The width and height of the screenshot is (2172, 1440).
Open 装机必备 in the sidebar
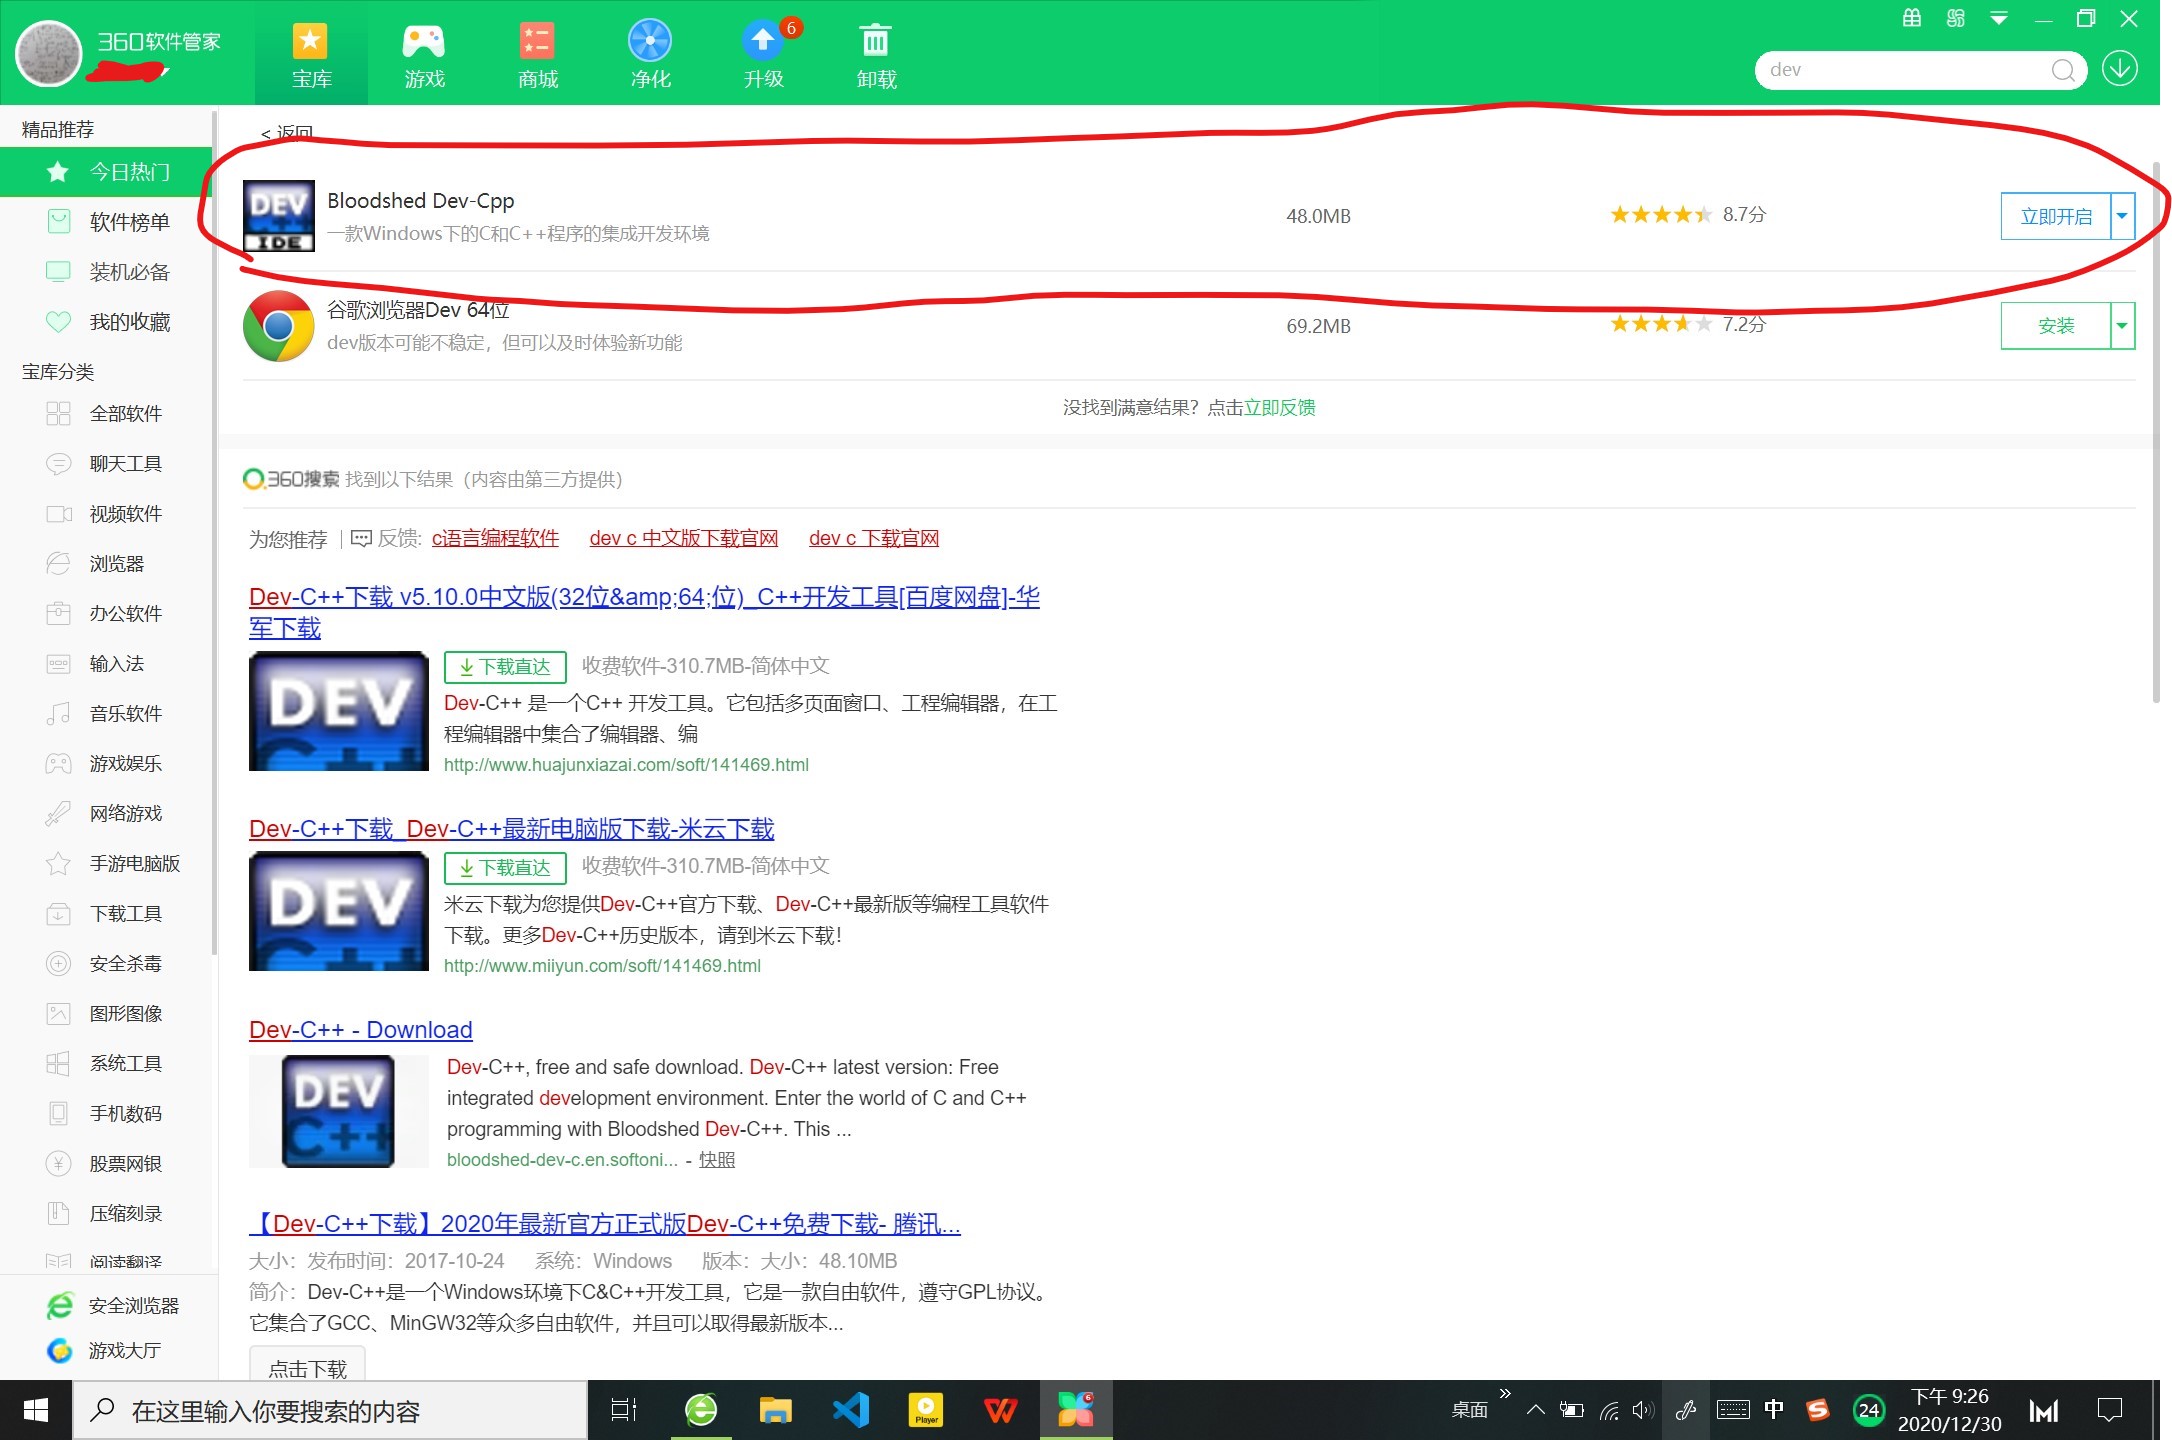(x=106, y=272)
